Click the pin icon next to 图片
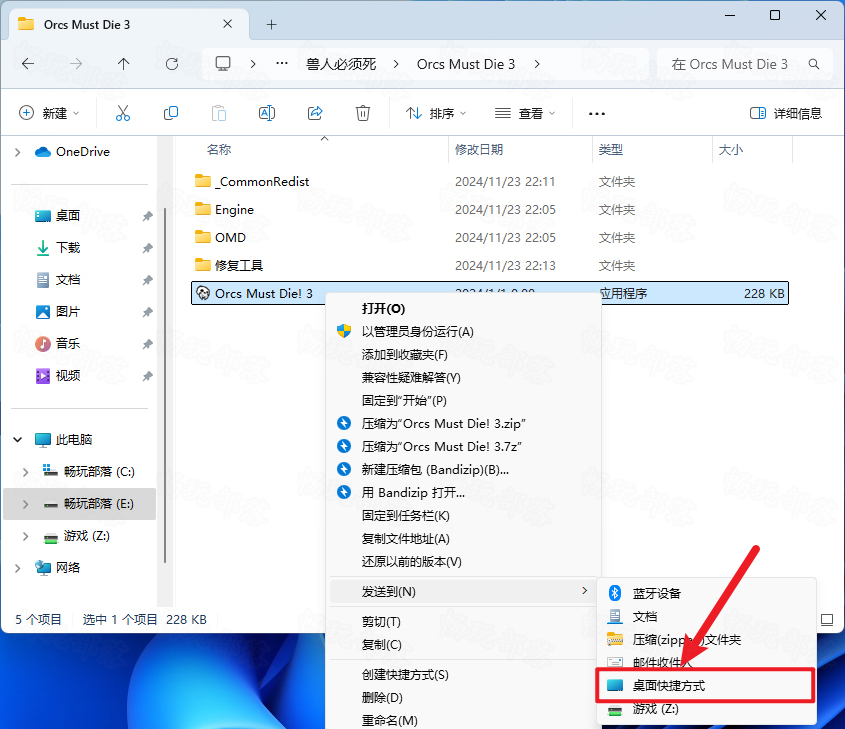Viewport: 845px width, 729px height. 147,312
